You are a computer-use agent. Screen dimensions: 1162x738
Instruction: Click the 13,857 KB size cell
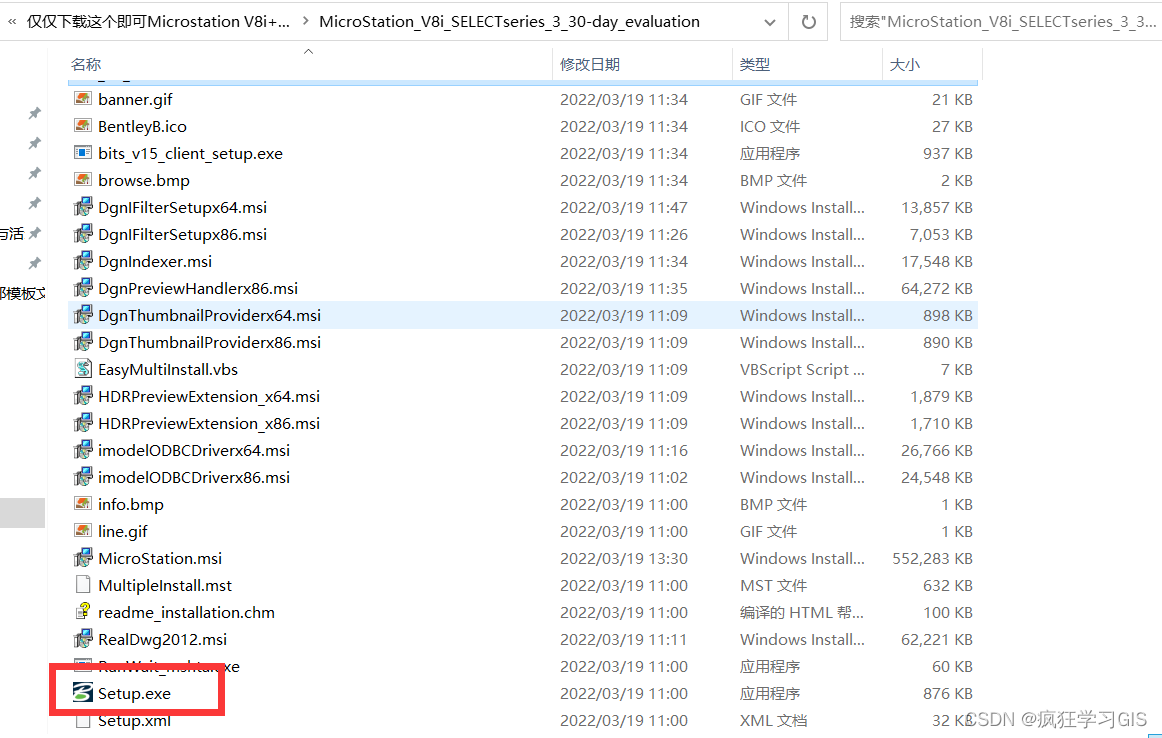click(x=937, y=207)
